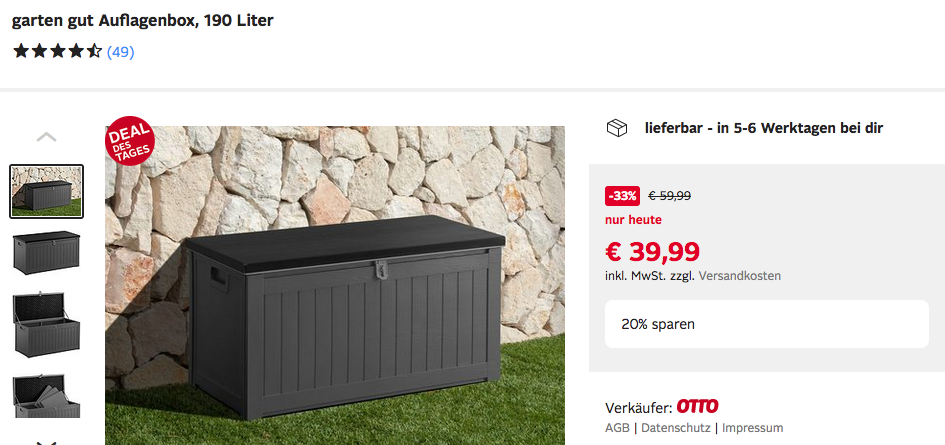
Task: Click the Deal des Tages badge
Action: click(130, 140)
